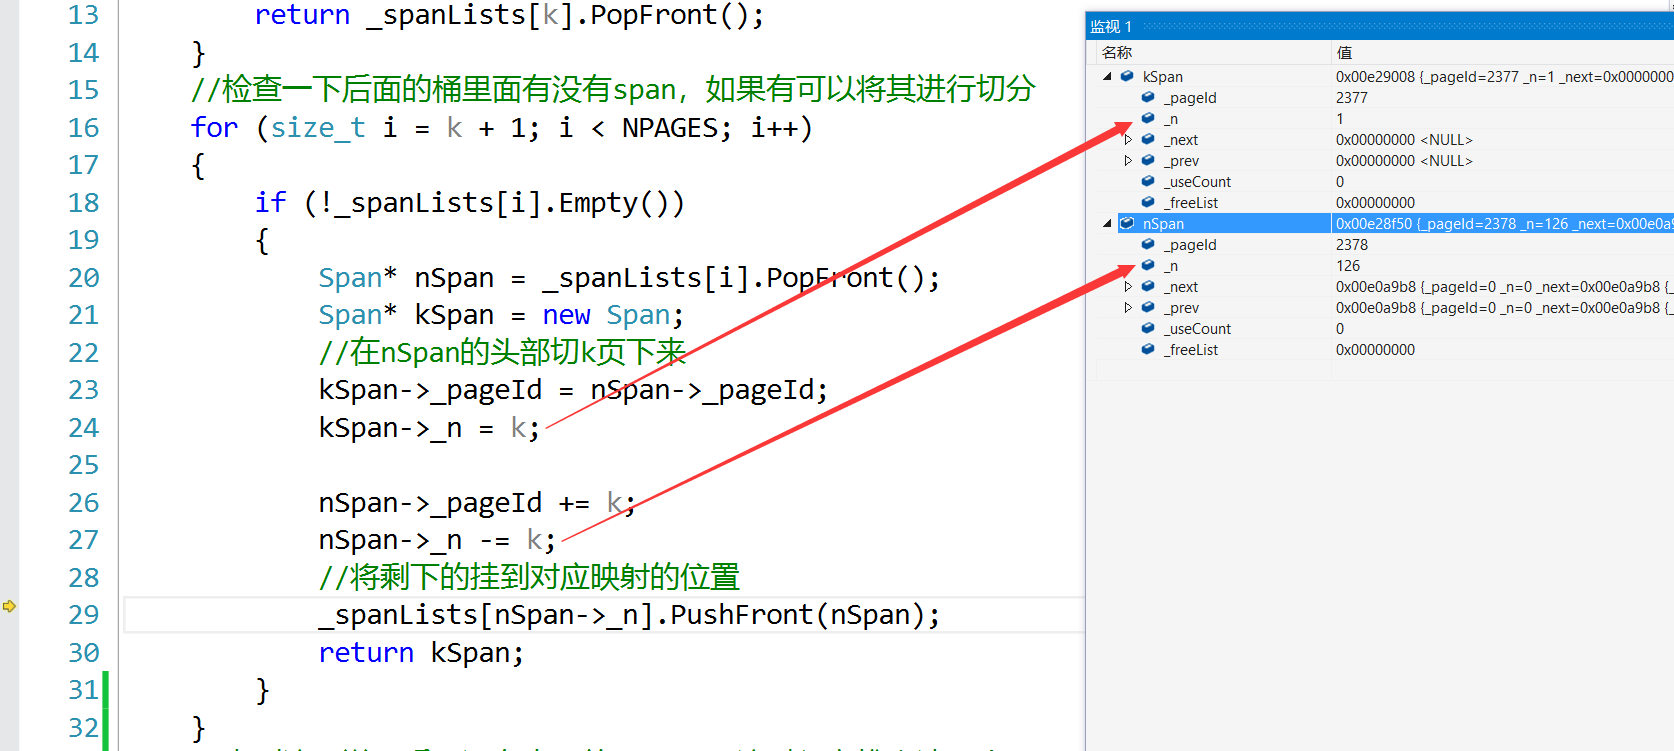Click the value 126 of nSpan _n
1674x751 pixels.
[x=1348, y=265]
